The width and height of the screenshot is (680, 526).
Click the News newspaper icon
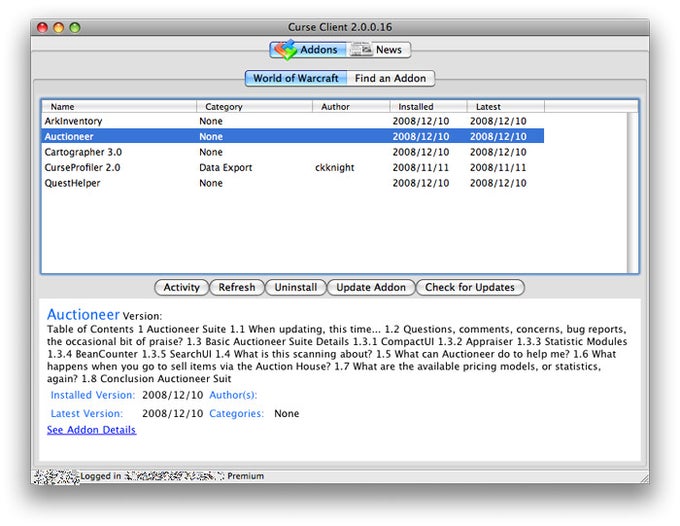click(x=360, y=49)
